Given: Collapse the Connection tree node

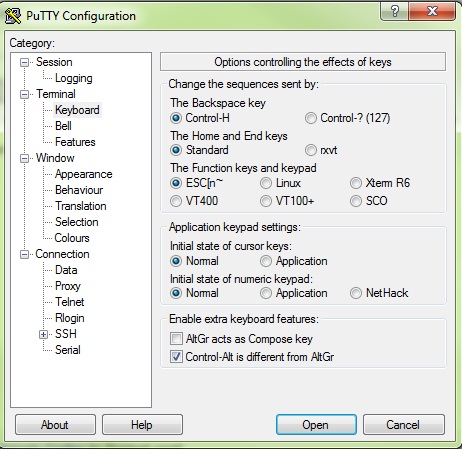Looking at the screenshot, I should point(24,254).
